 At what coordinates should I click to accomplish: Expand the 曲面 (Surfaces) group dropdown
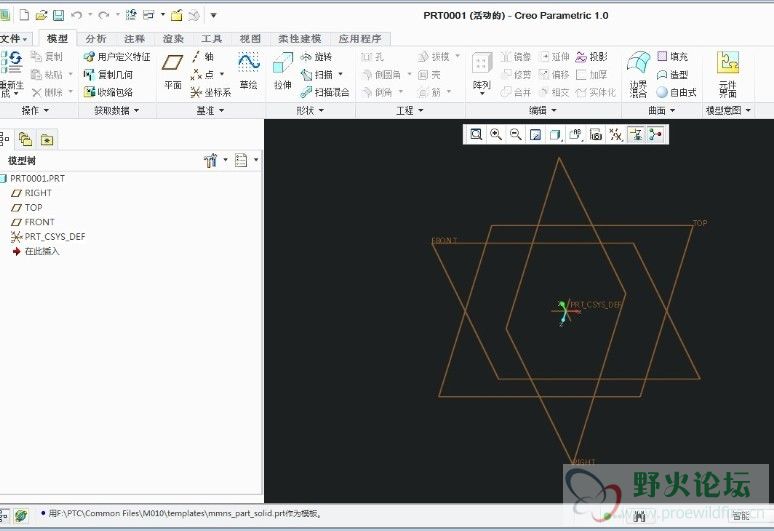[x=662, y=111]
